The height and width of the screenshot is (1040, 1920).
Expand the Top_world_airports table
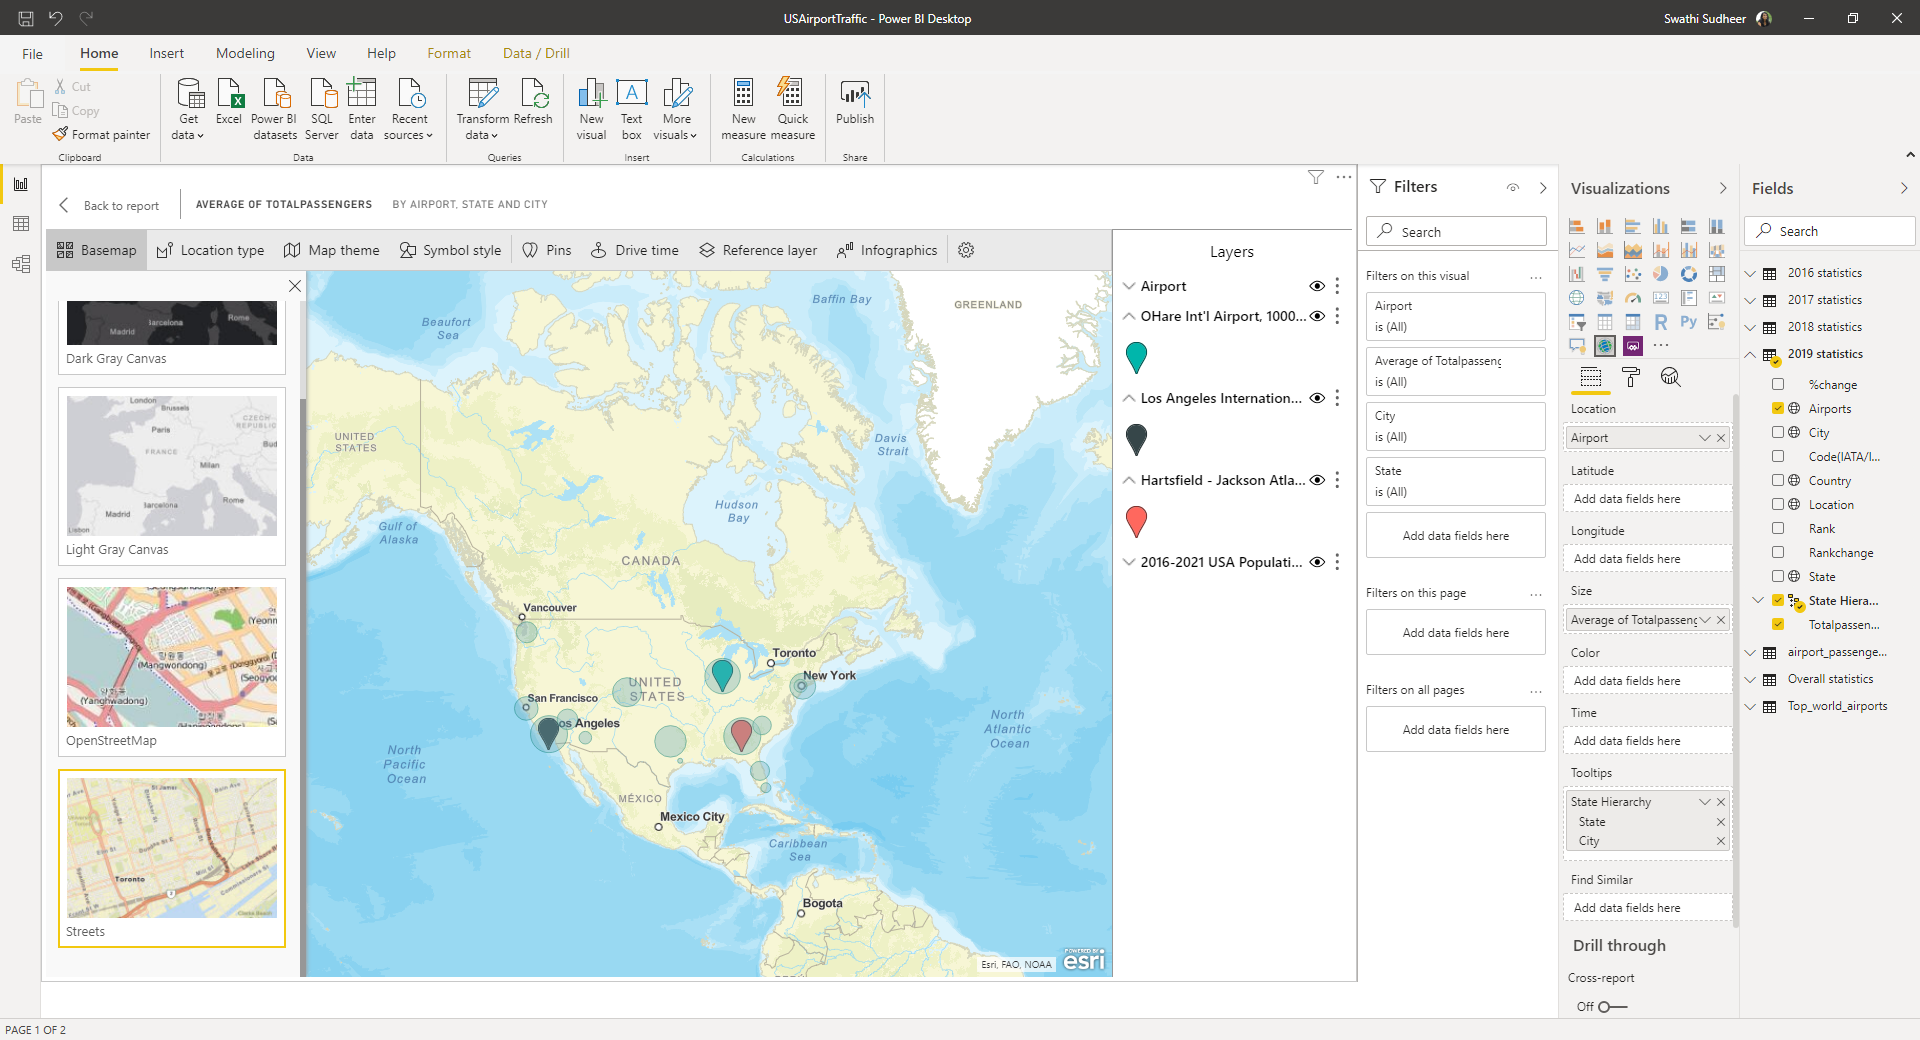1751,706
